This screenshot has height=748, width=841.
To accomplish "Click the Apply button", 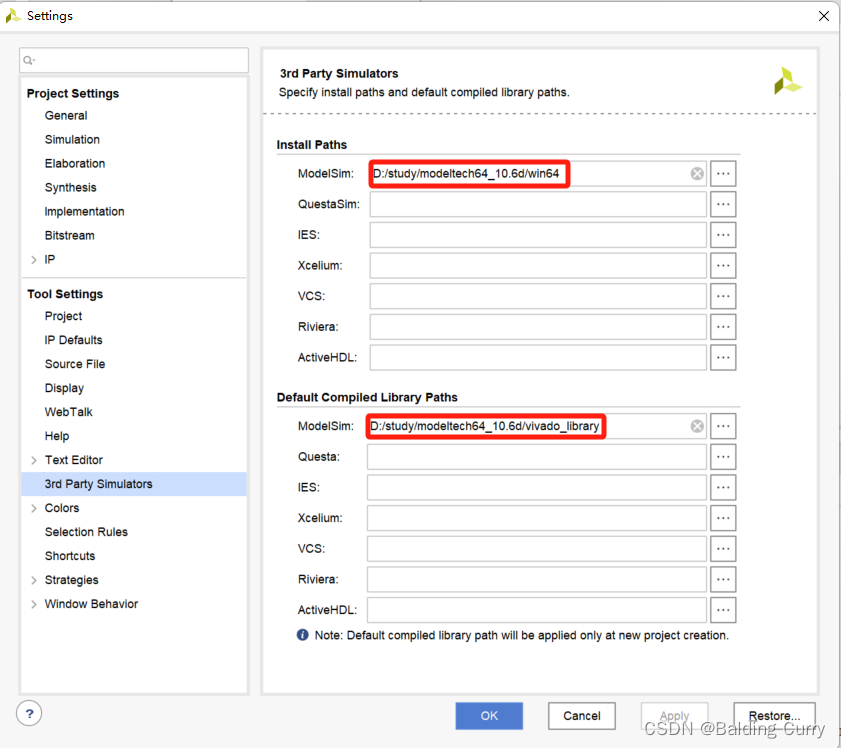I will [x=675, y=716].
